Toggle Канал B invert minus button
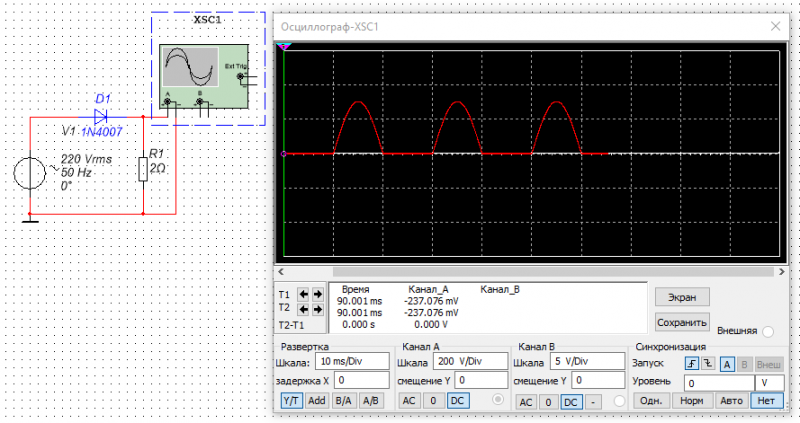 (593, 402)
